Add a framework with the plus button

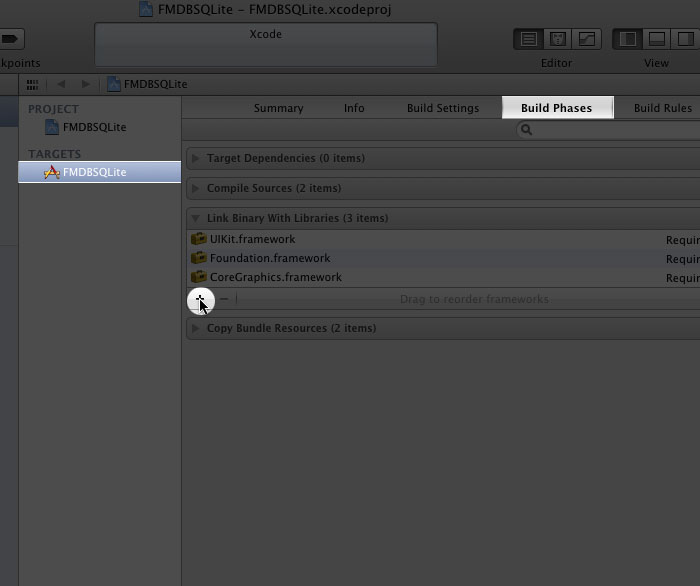200,299
